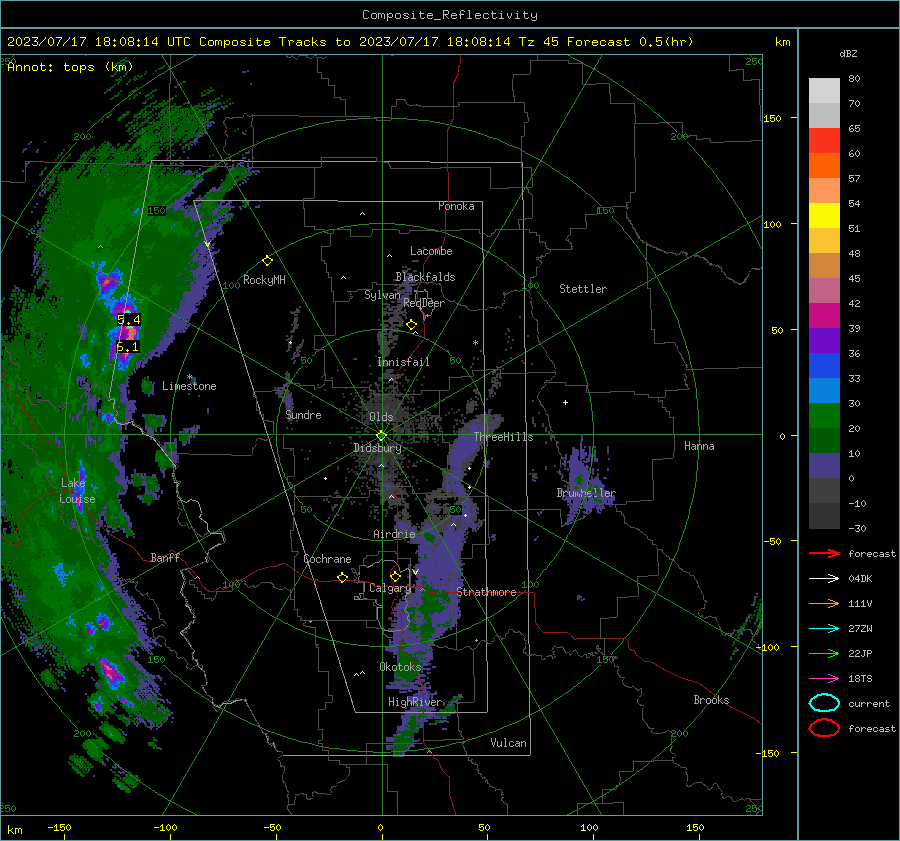
Task: Click the Hanna city label
Action: [x=699, y=446]
